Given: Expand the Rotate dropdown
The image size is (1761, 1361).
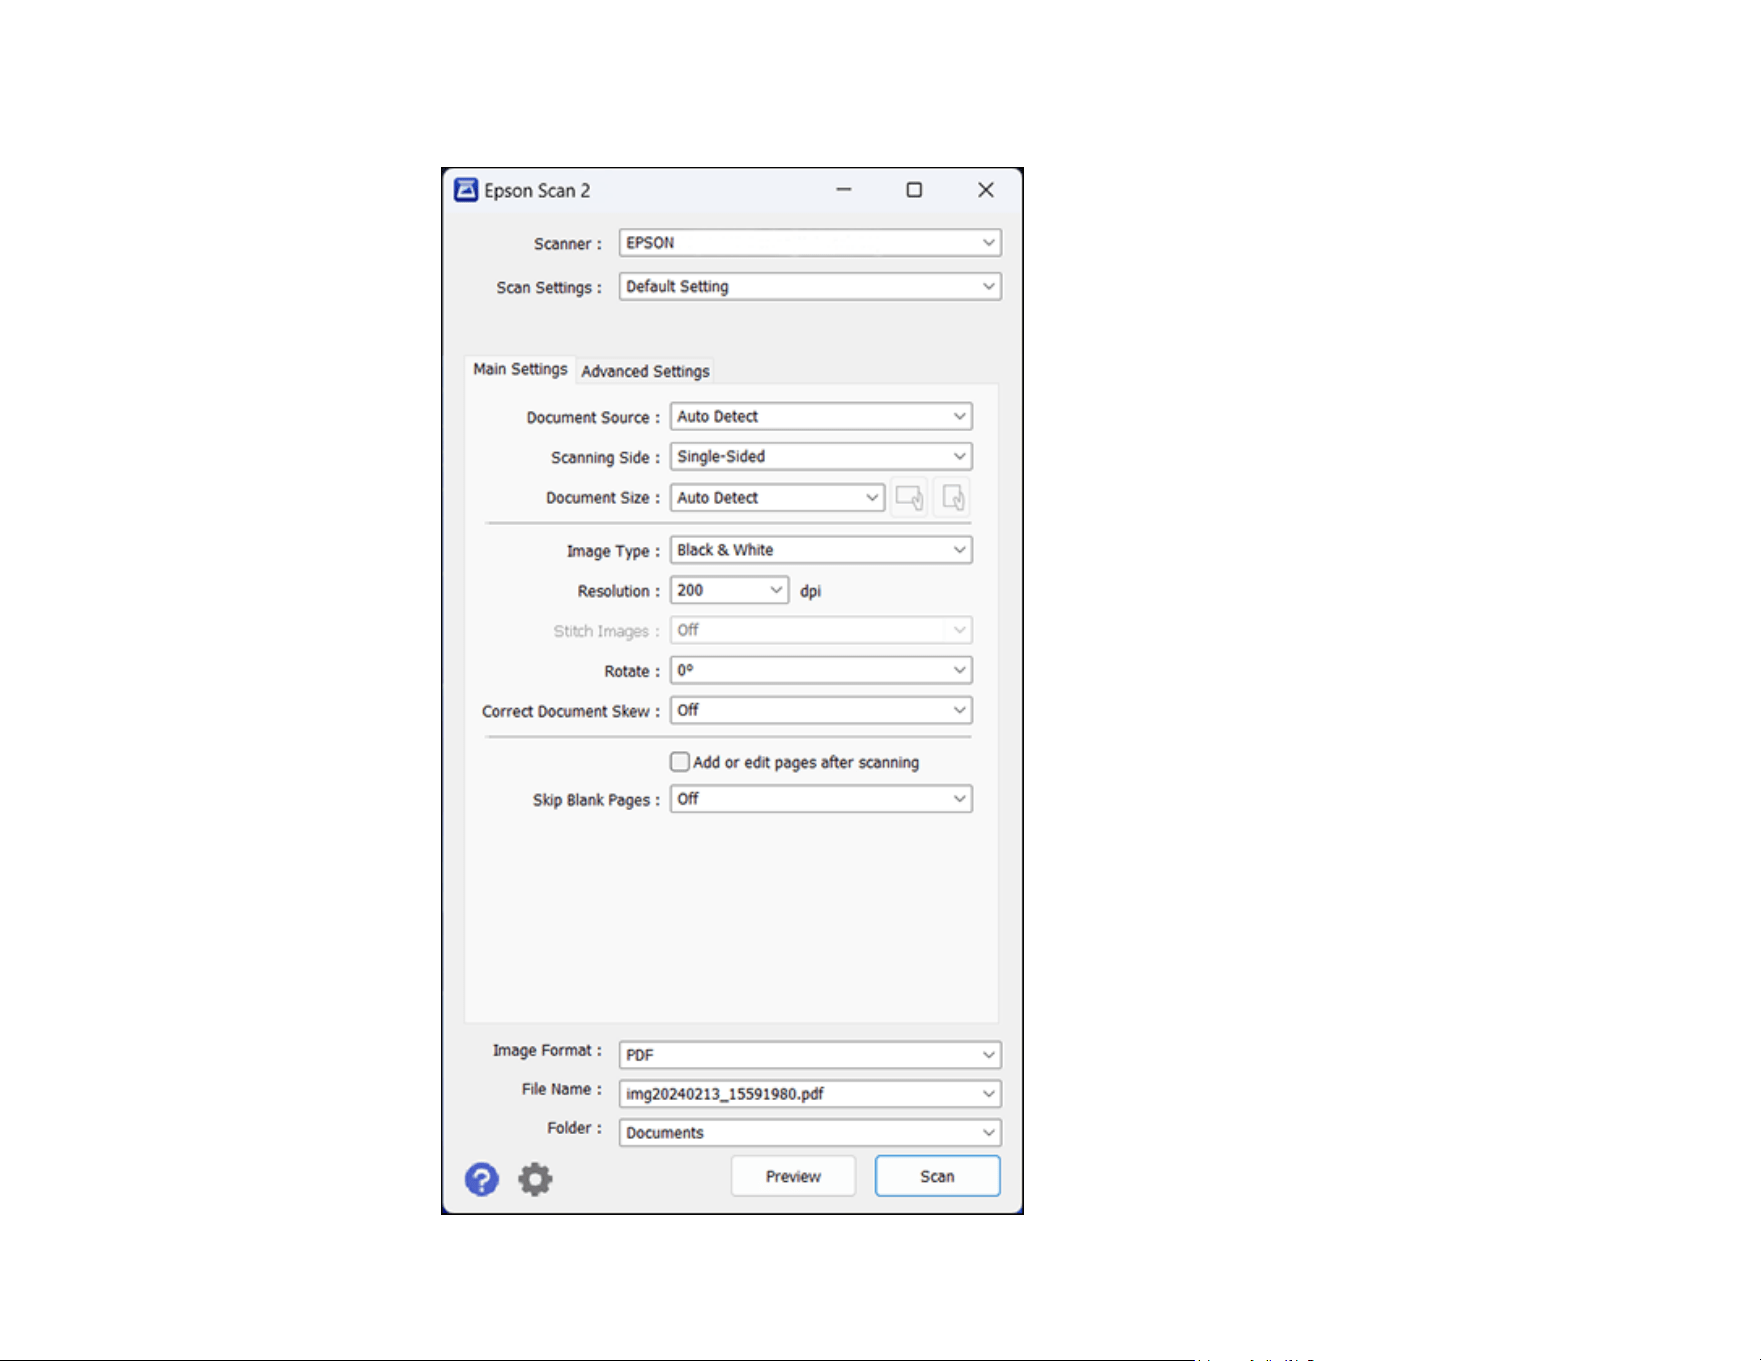Looking at the screenshot, I should (821, 670).
